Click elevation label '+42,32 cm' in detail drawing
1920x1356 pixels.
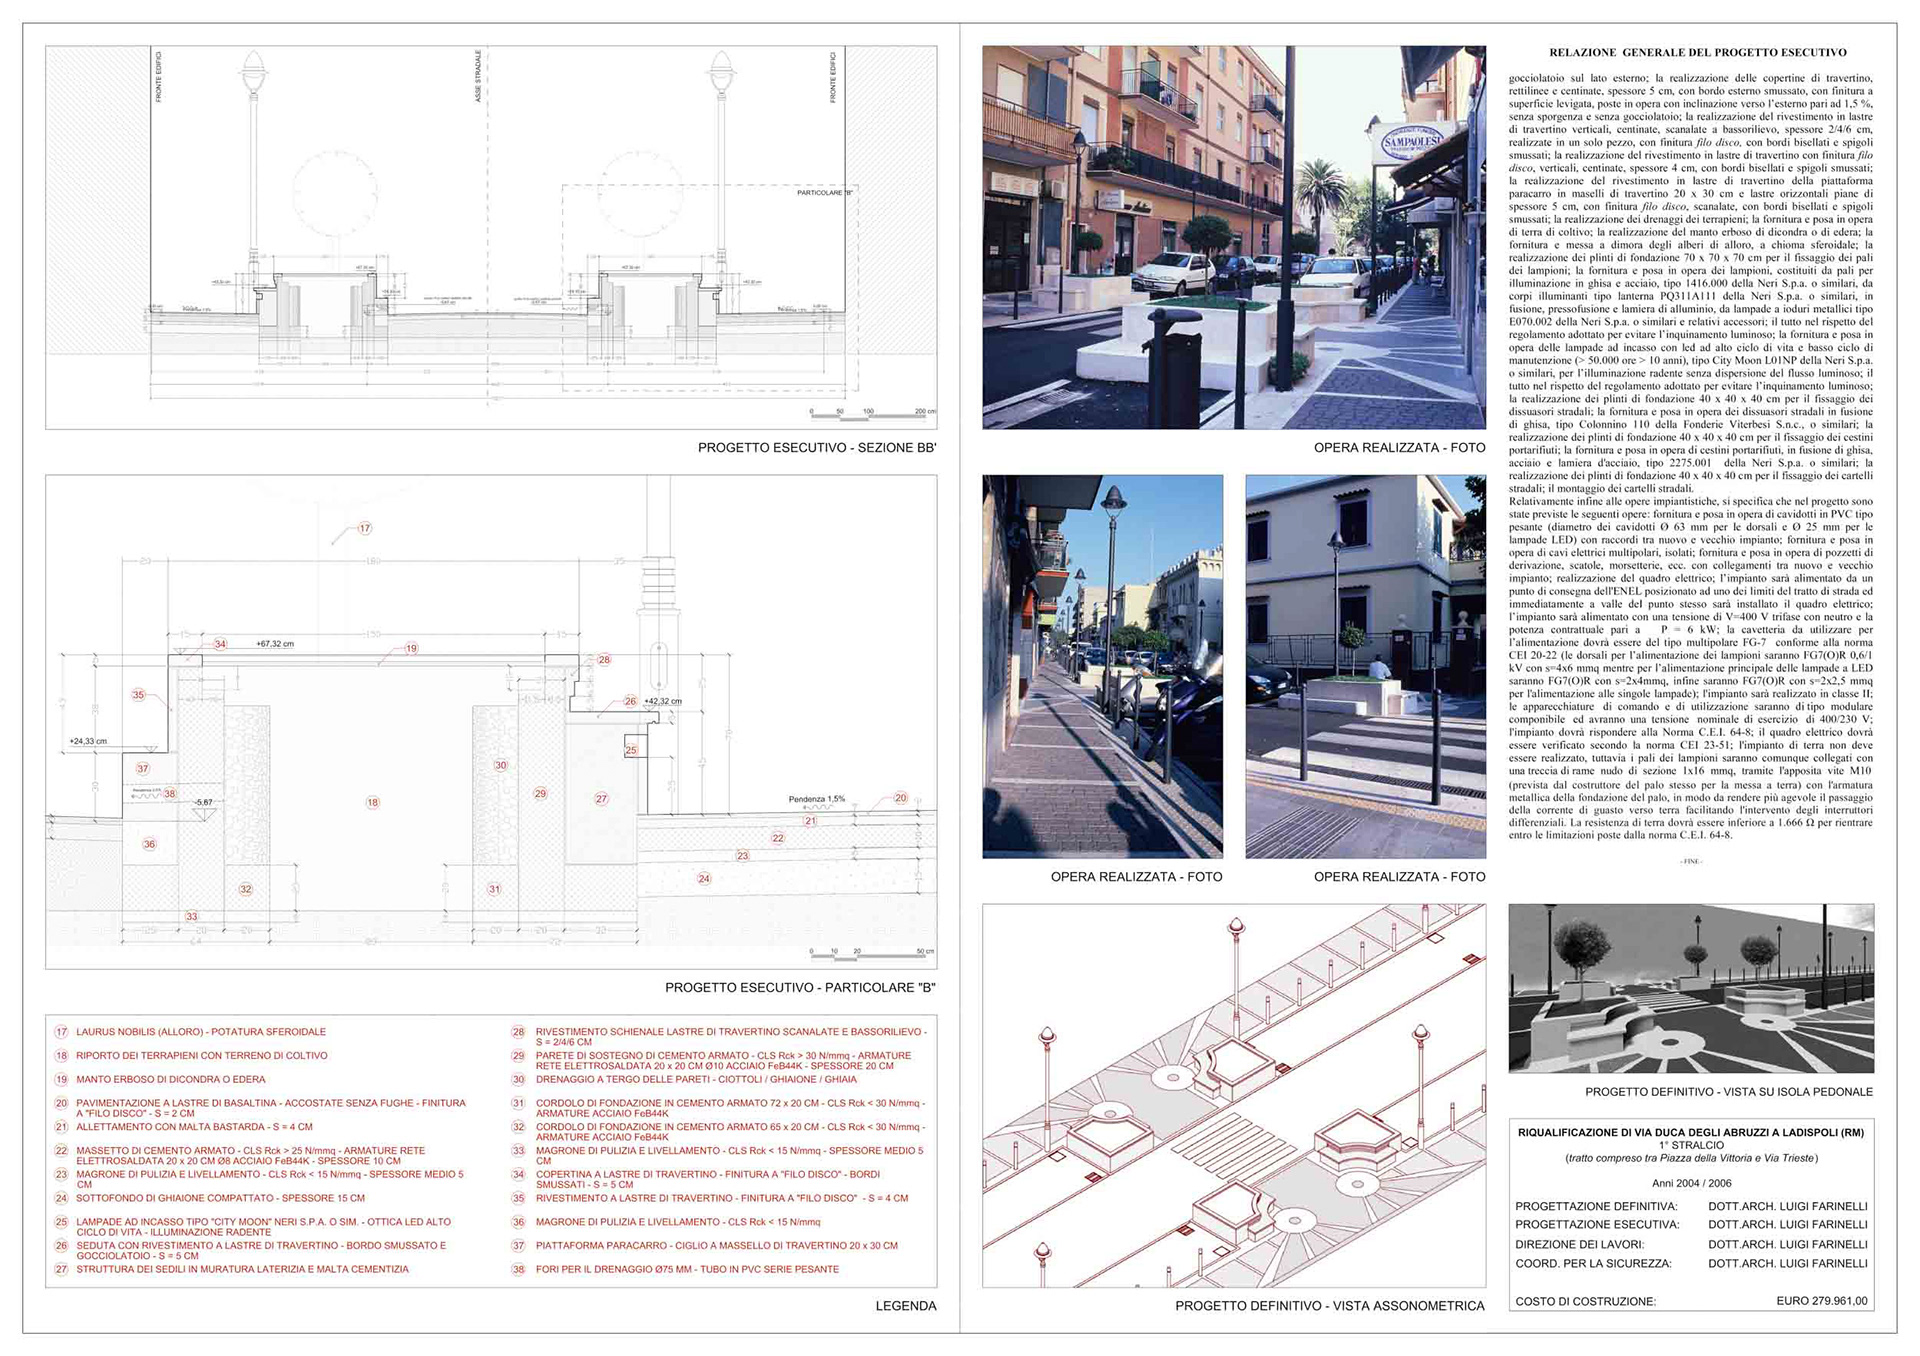pos(663,701)
